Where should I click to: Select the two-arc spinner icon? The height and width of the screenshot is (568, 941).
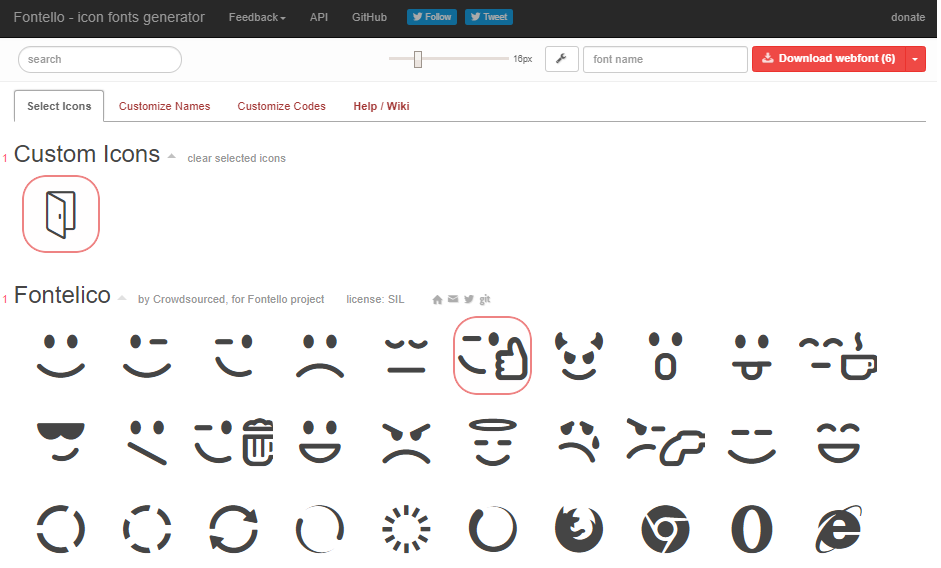coord(61,529)
